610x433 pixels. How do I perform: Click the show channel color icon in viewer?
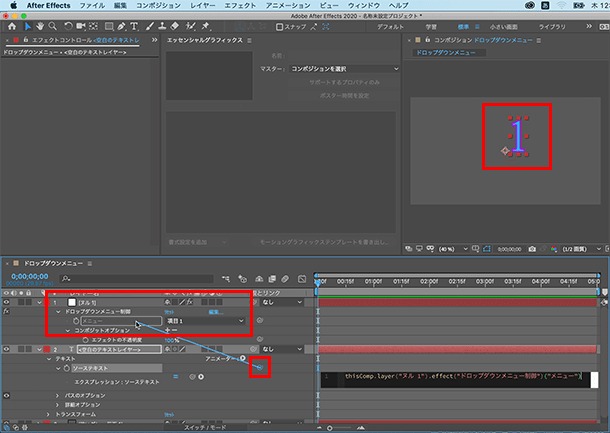554,249
